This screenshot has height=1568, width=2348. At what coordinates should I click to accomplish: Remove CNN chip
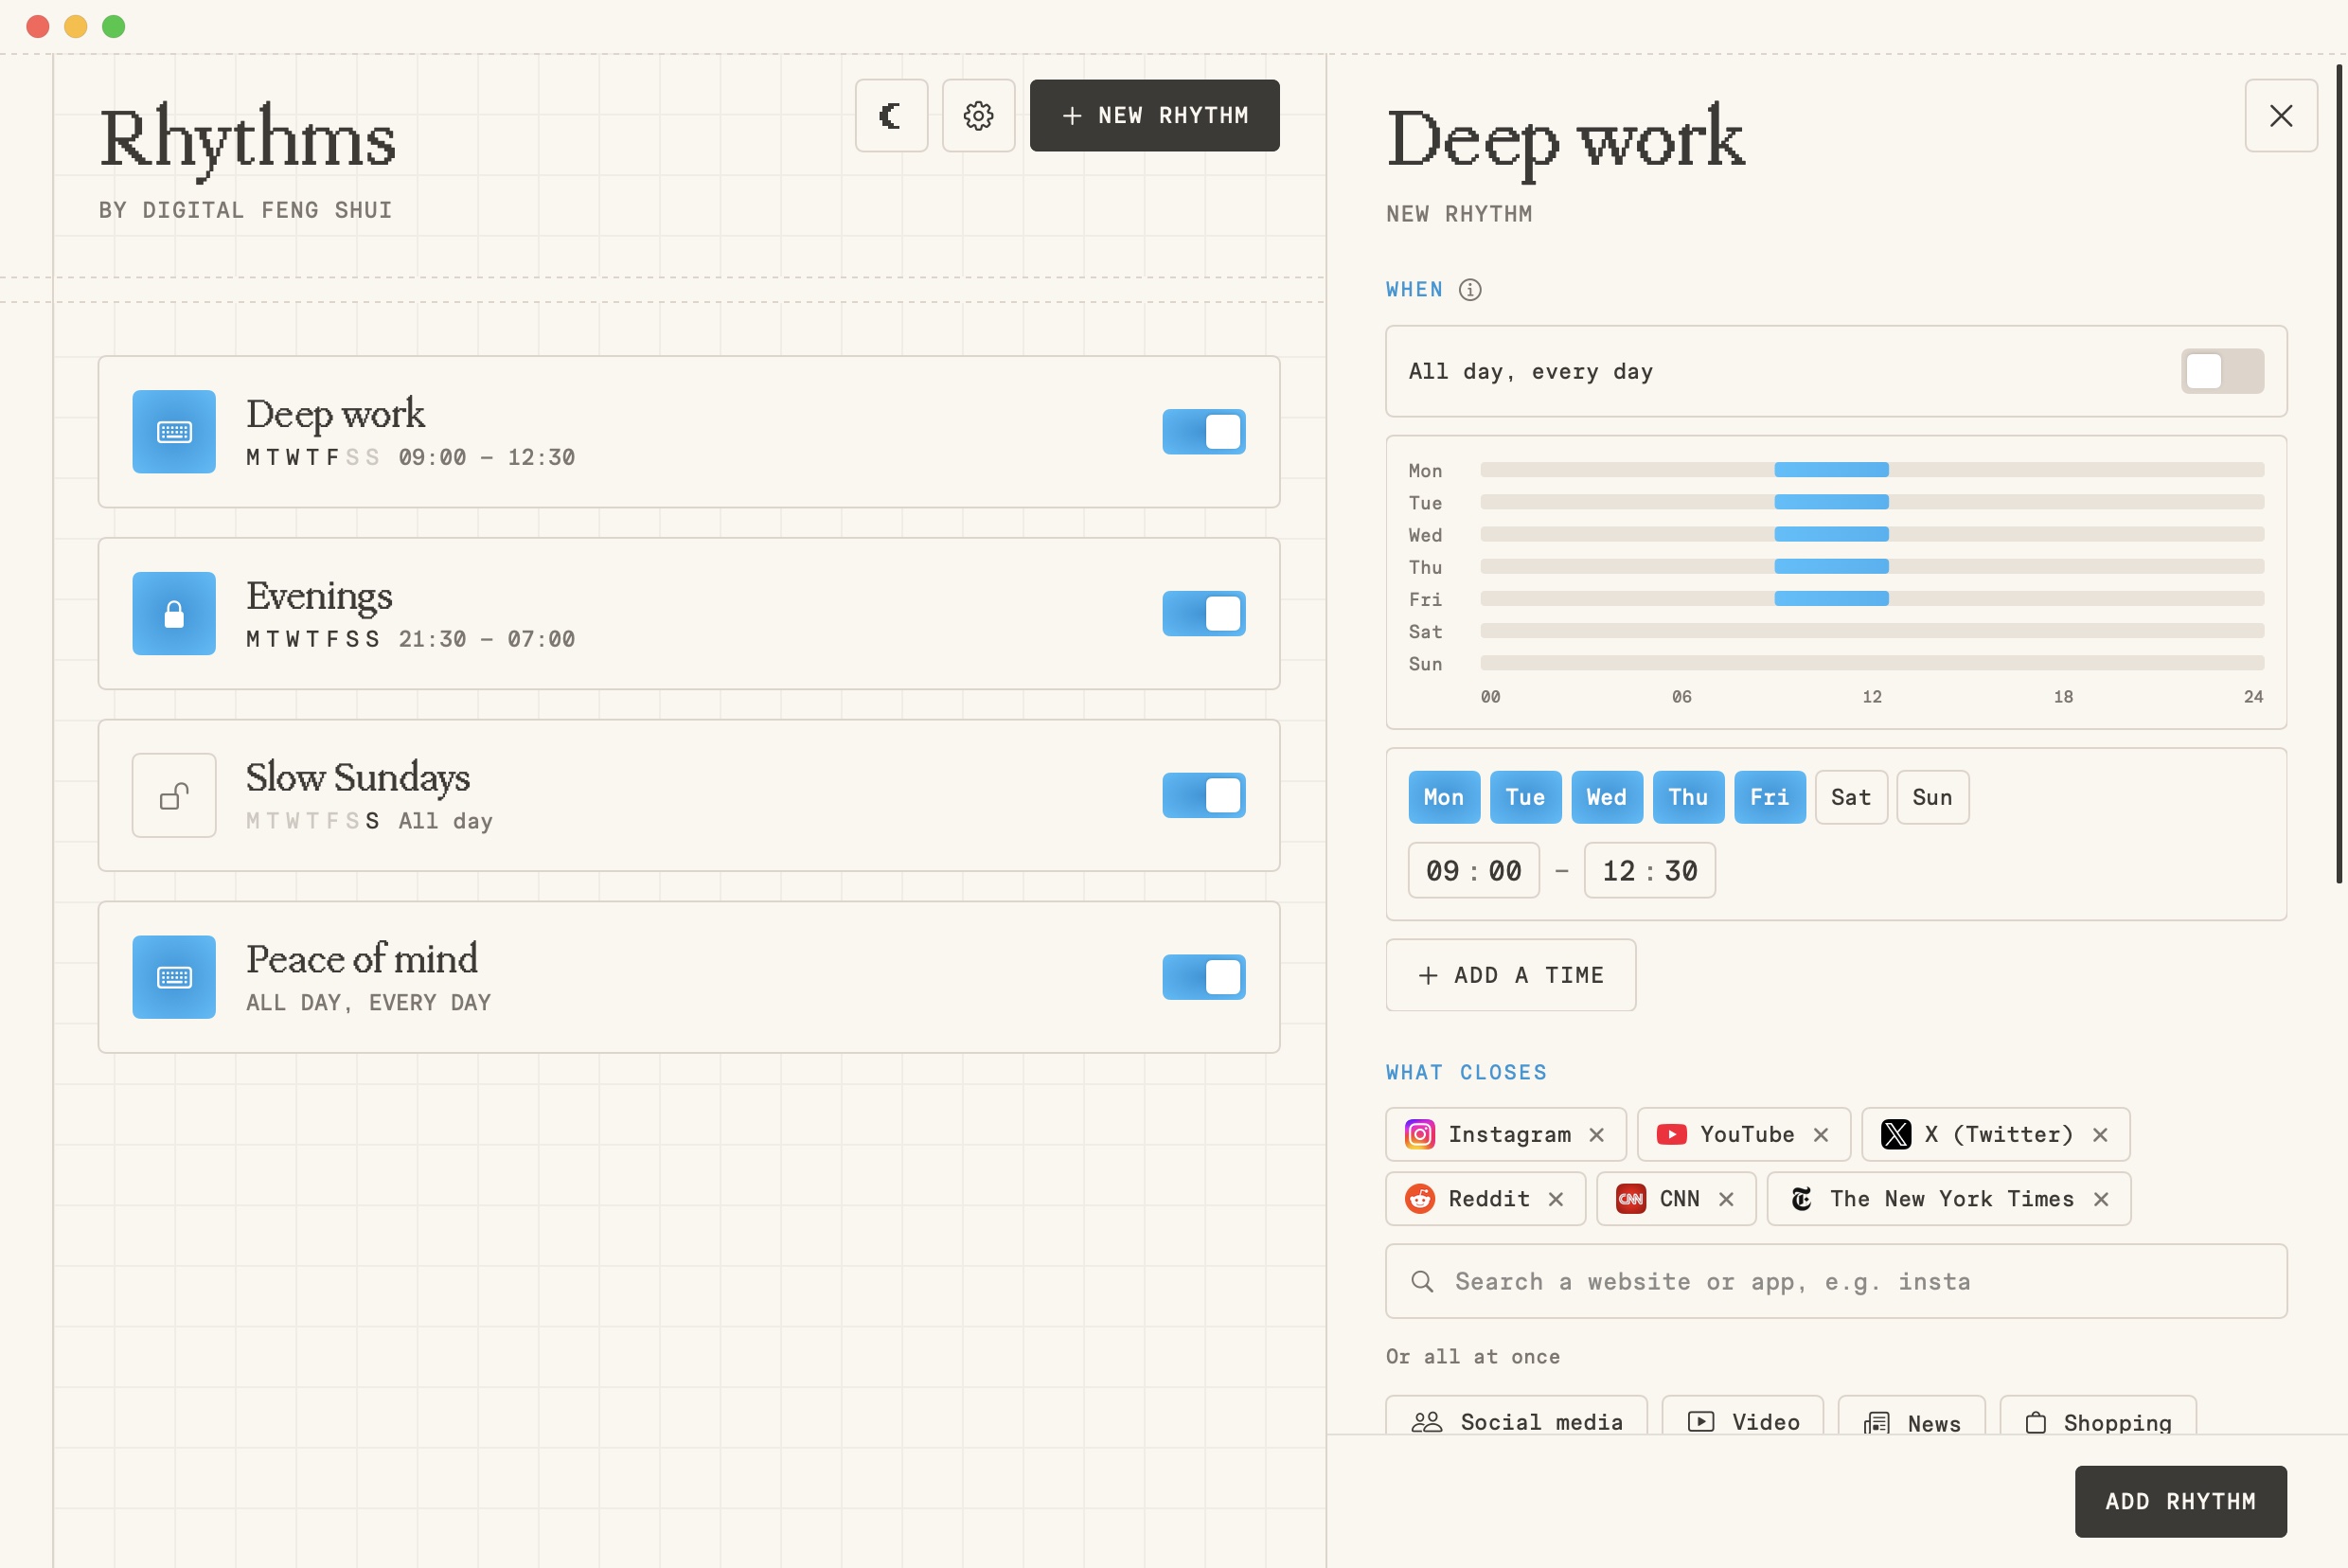pyautogui.click(x=1726, y=1199)
